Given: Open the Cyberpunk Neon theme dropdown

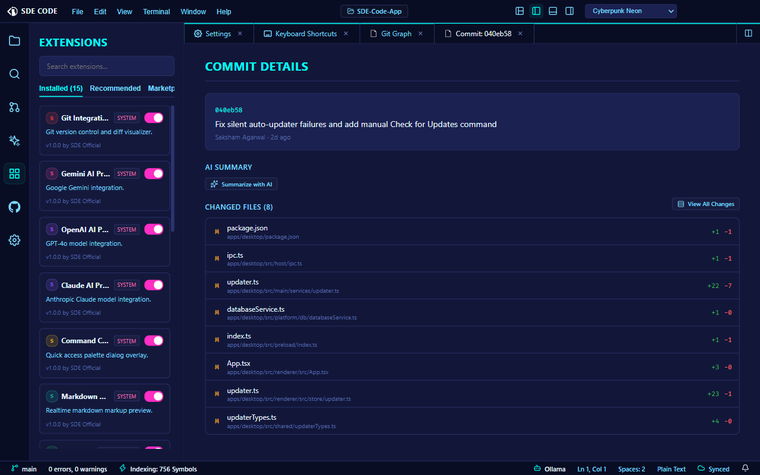Looking at the screenshot, I should pyautogui.click(x=631, y=11).
